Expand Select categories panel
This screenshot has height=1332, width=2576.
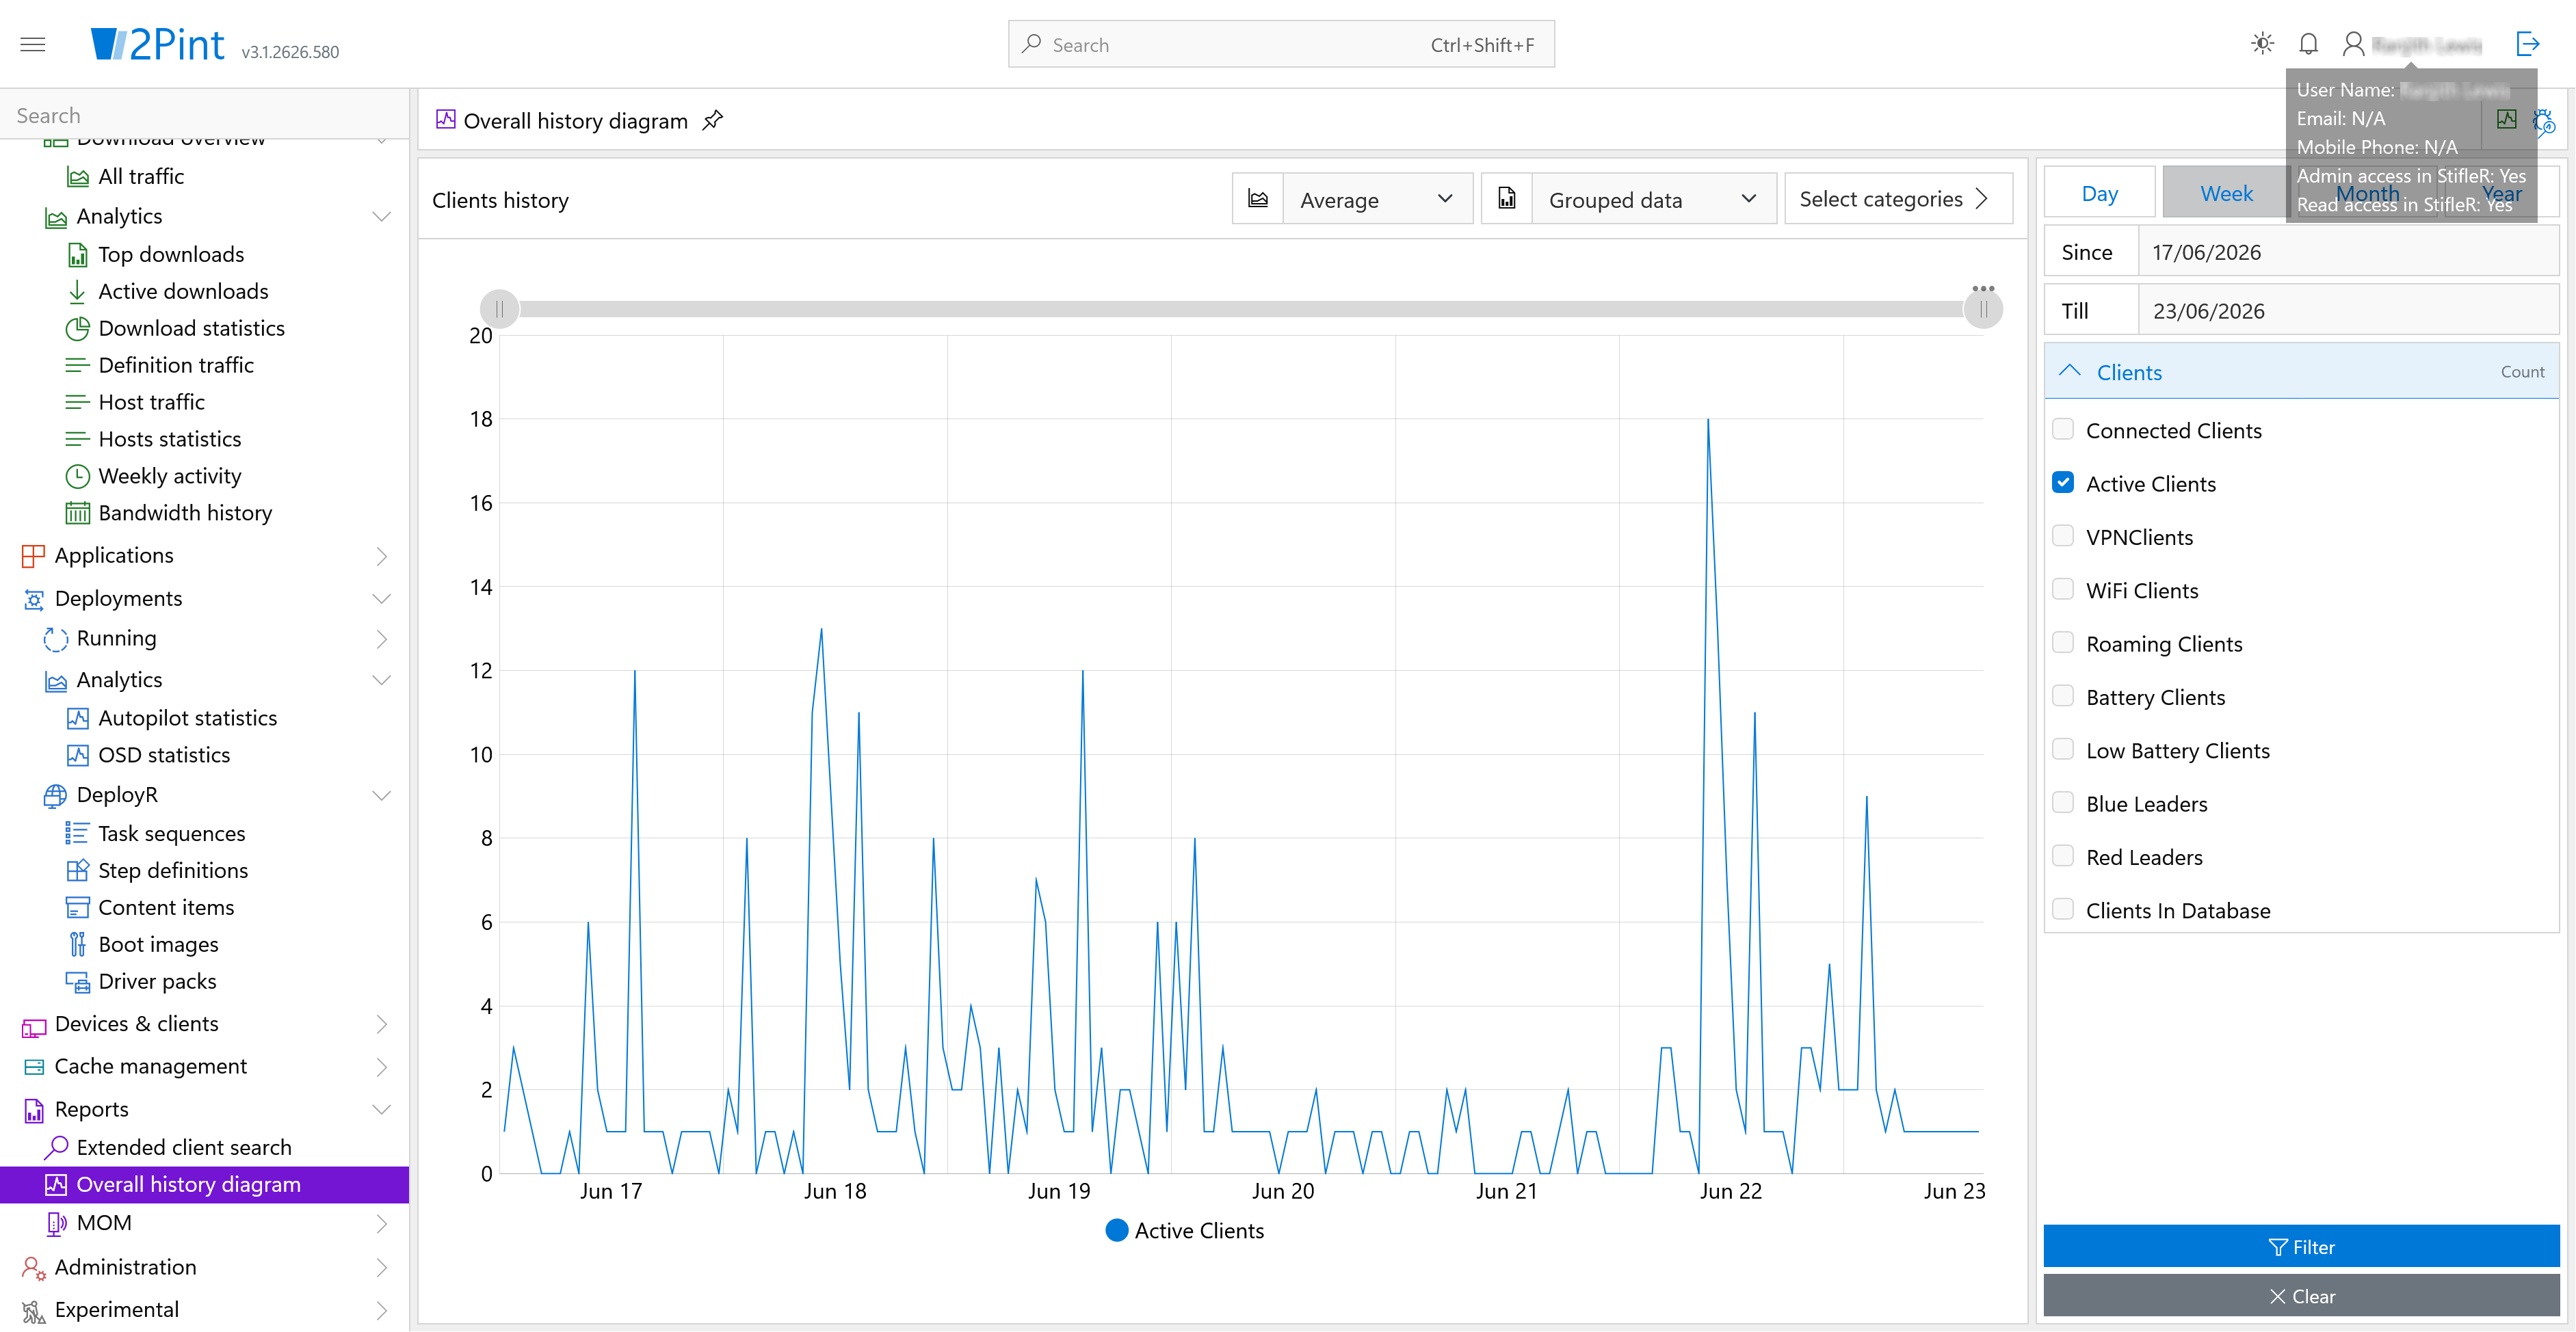1897,199
